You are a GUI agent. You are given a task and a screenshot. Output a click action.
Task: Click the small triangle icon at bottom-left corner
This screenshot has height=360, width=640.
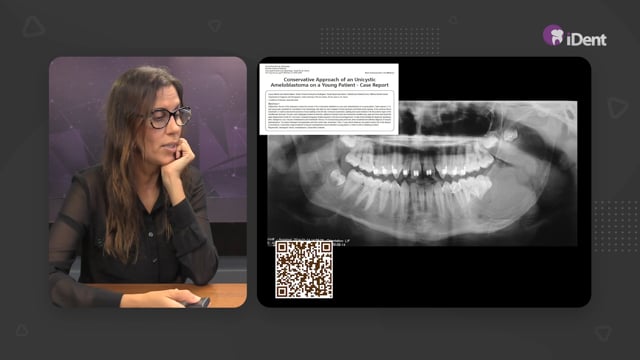[22, 330]
